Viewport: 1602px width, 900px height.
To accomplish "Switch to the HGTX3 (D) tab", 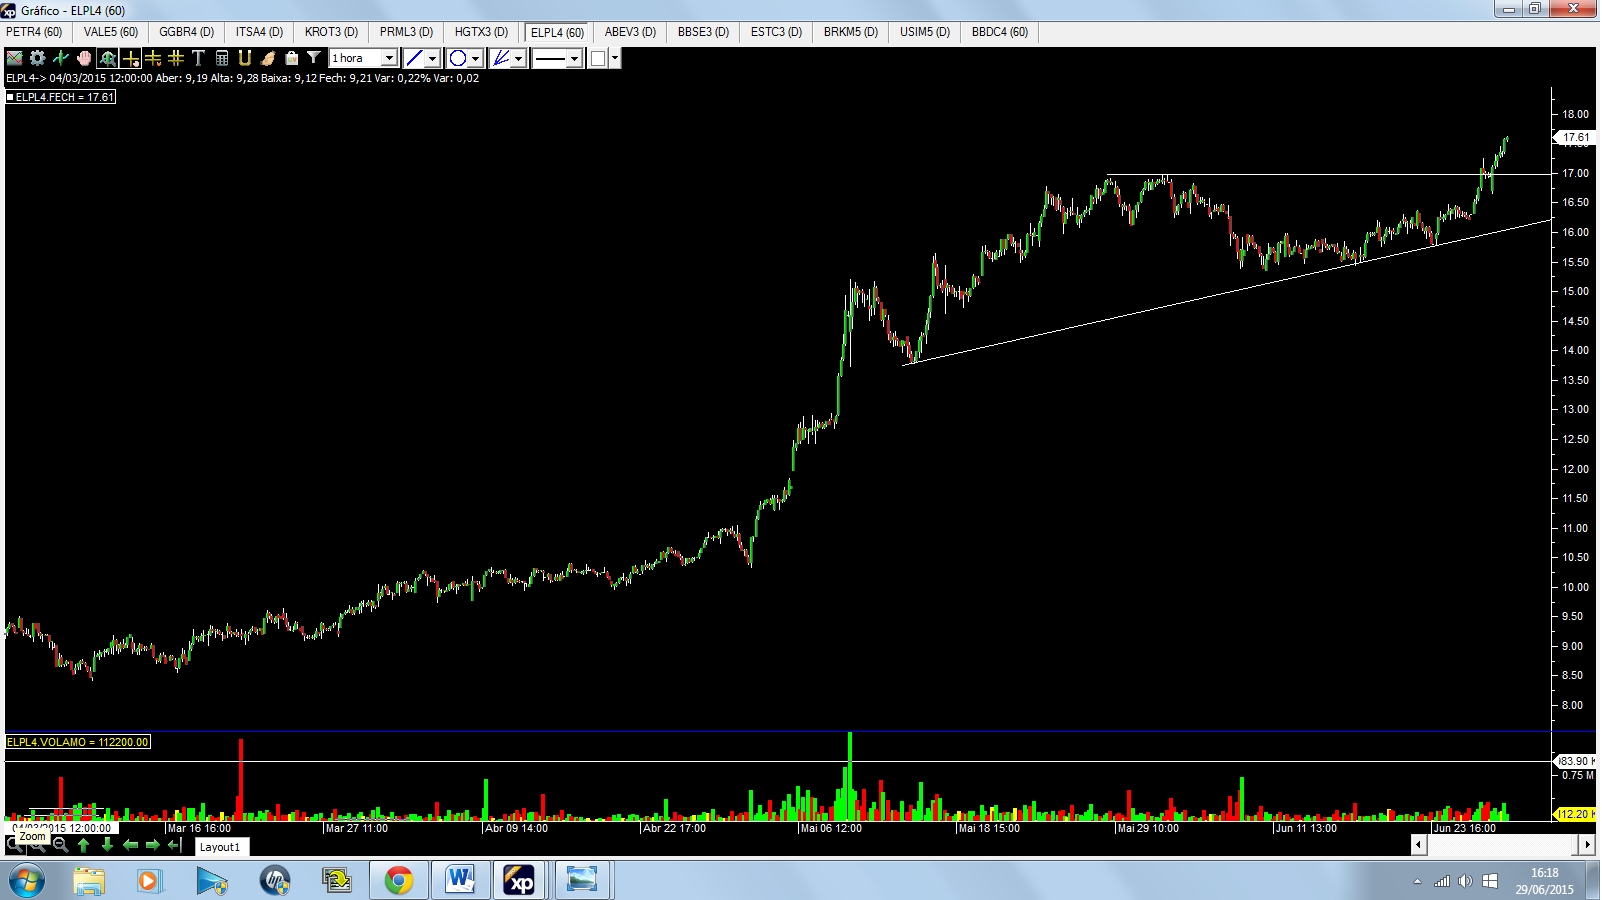I will pyautogui.click(x=482, y=32).
